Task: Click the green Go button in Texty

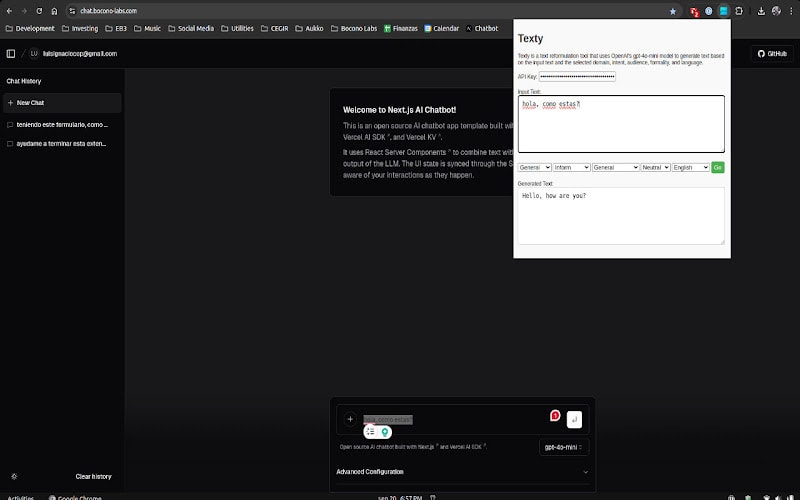Action: [718, 167]
